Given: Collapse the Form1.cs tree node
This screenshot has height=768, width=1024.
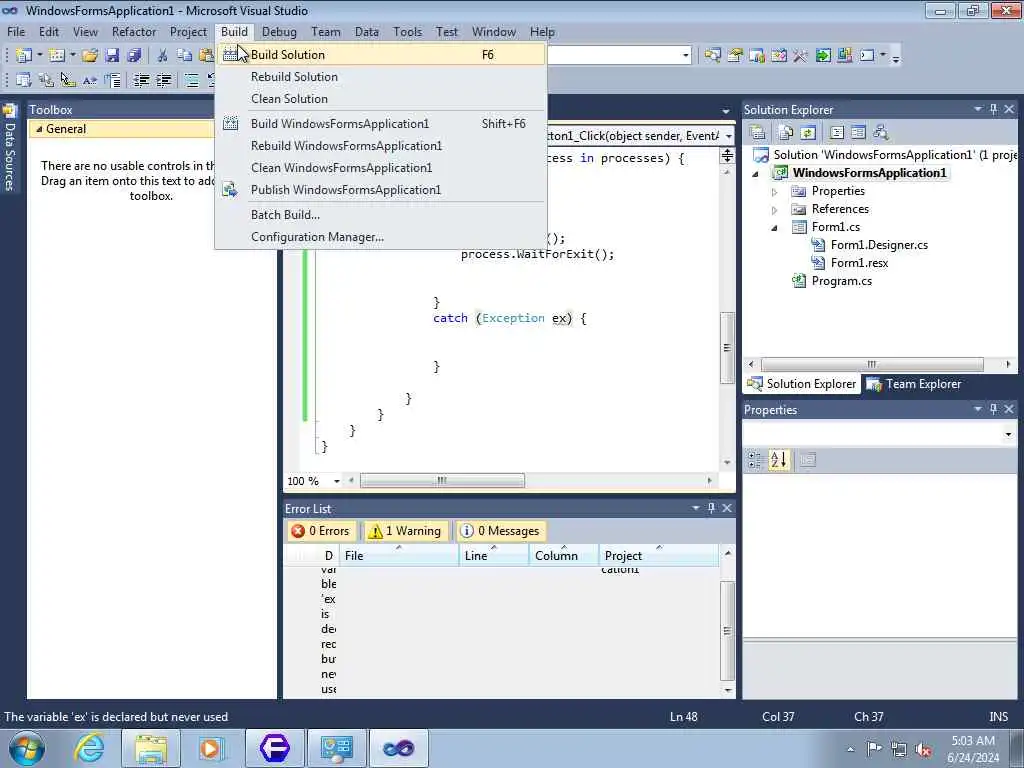Looking at the screenshot, I should [x=775, y=228].
